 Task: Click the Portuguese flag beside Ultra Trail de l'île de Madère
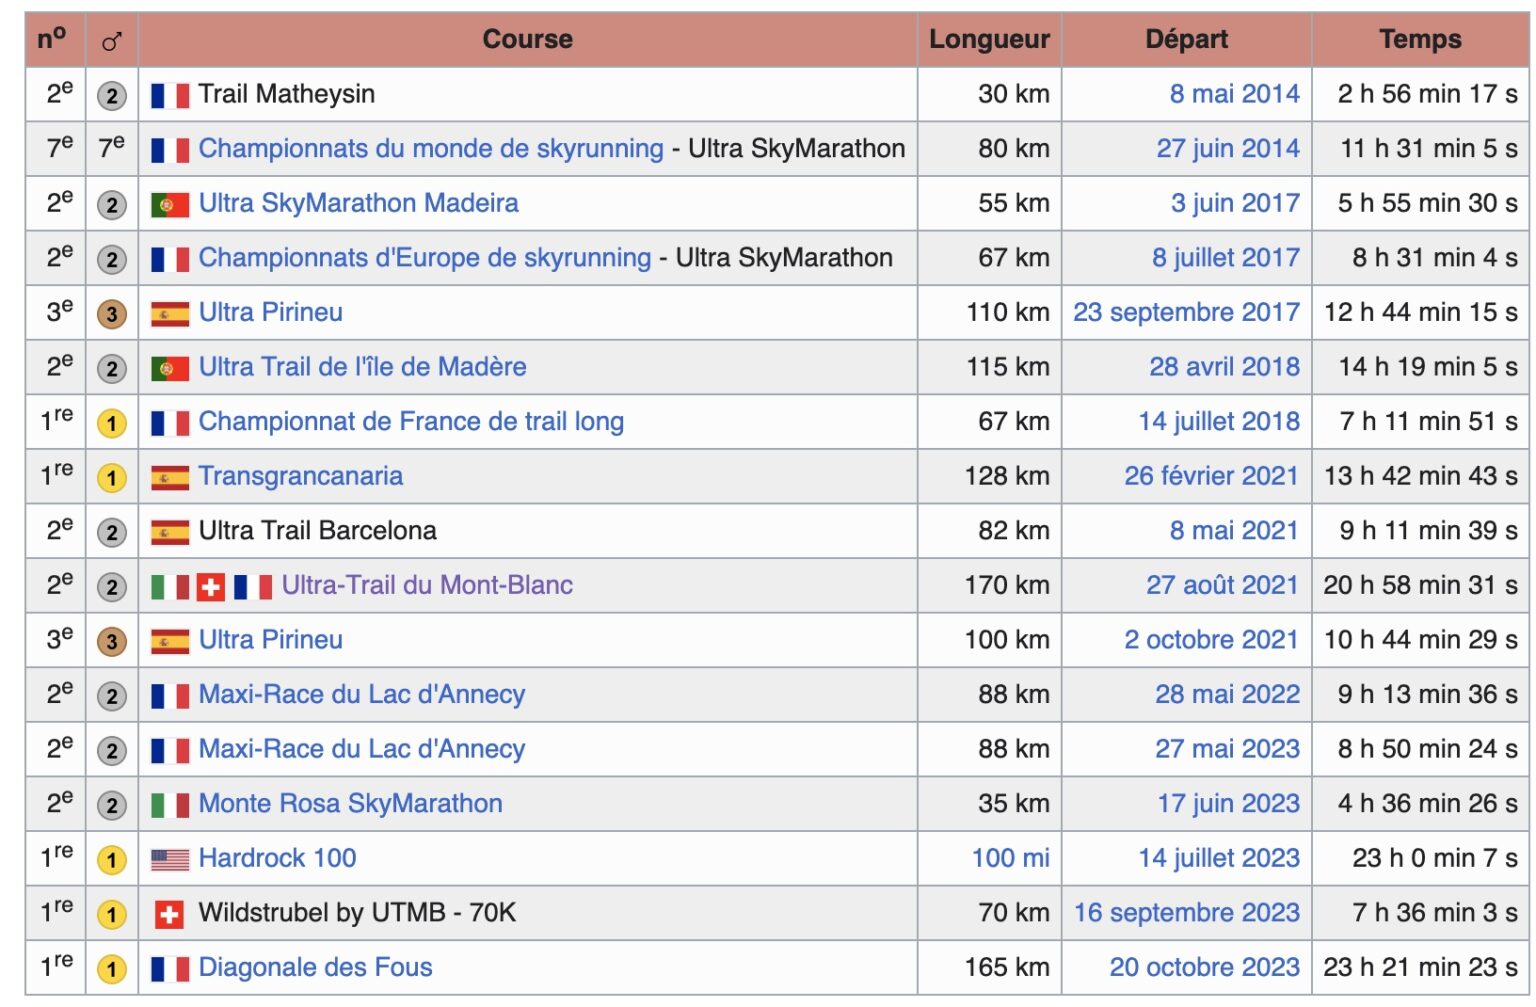point(170,369)
